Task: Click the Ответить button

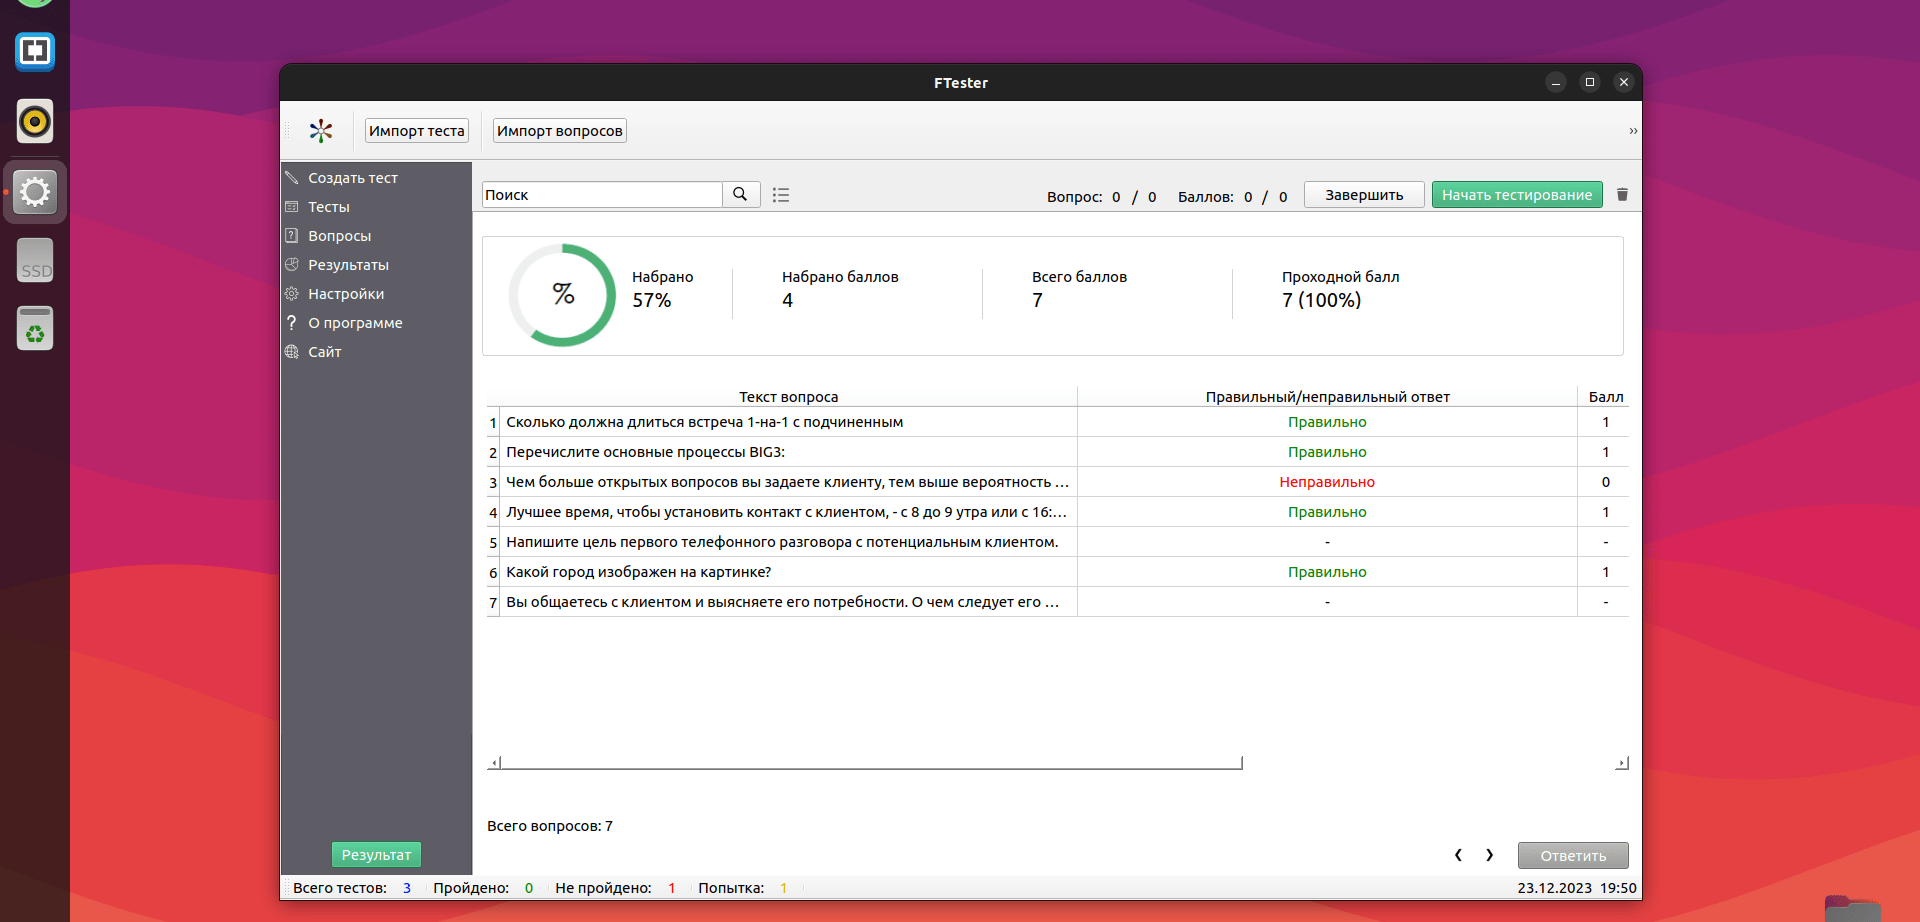Action: pyautogui.click(x=1573, y=855)
